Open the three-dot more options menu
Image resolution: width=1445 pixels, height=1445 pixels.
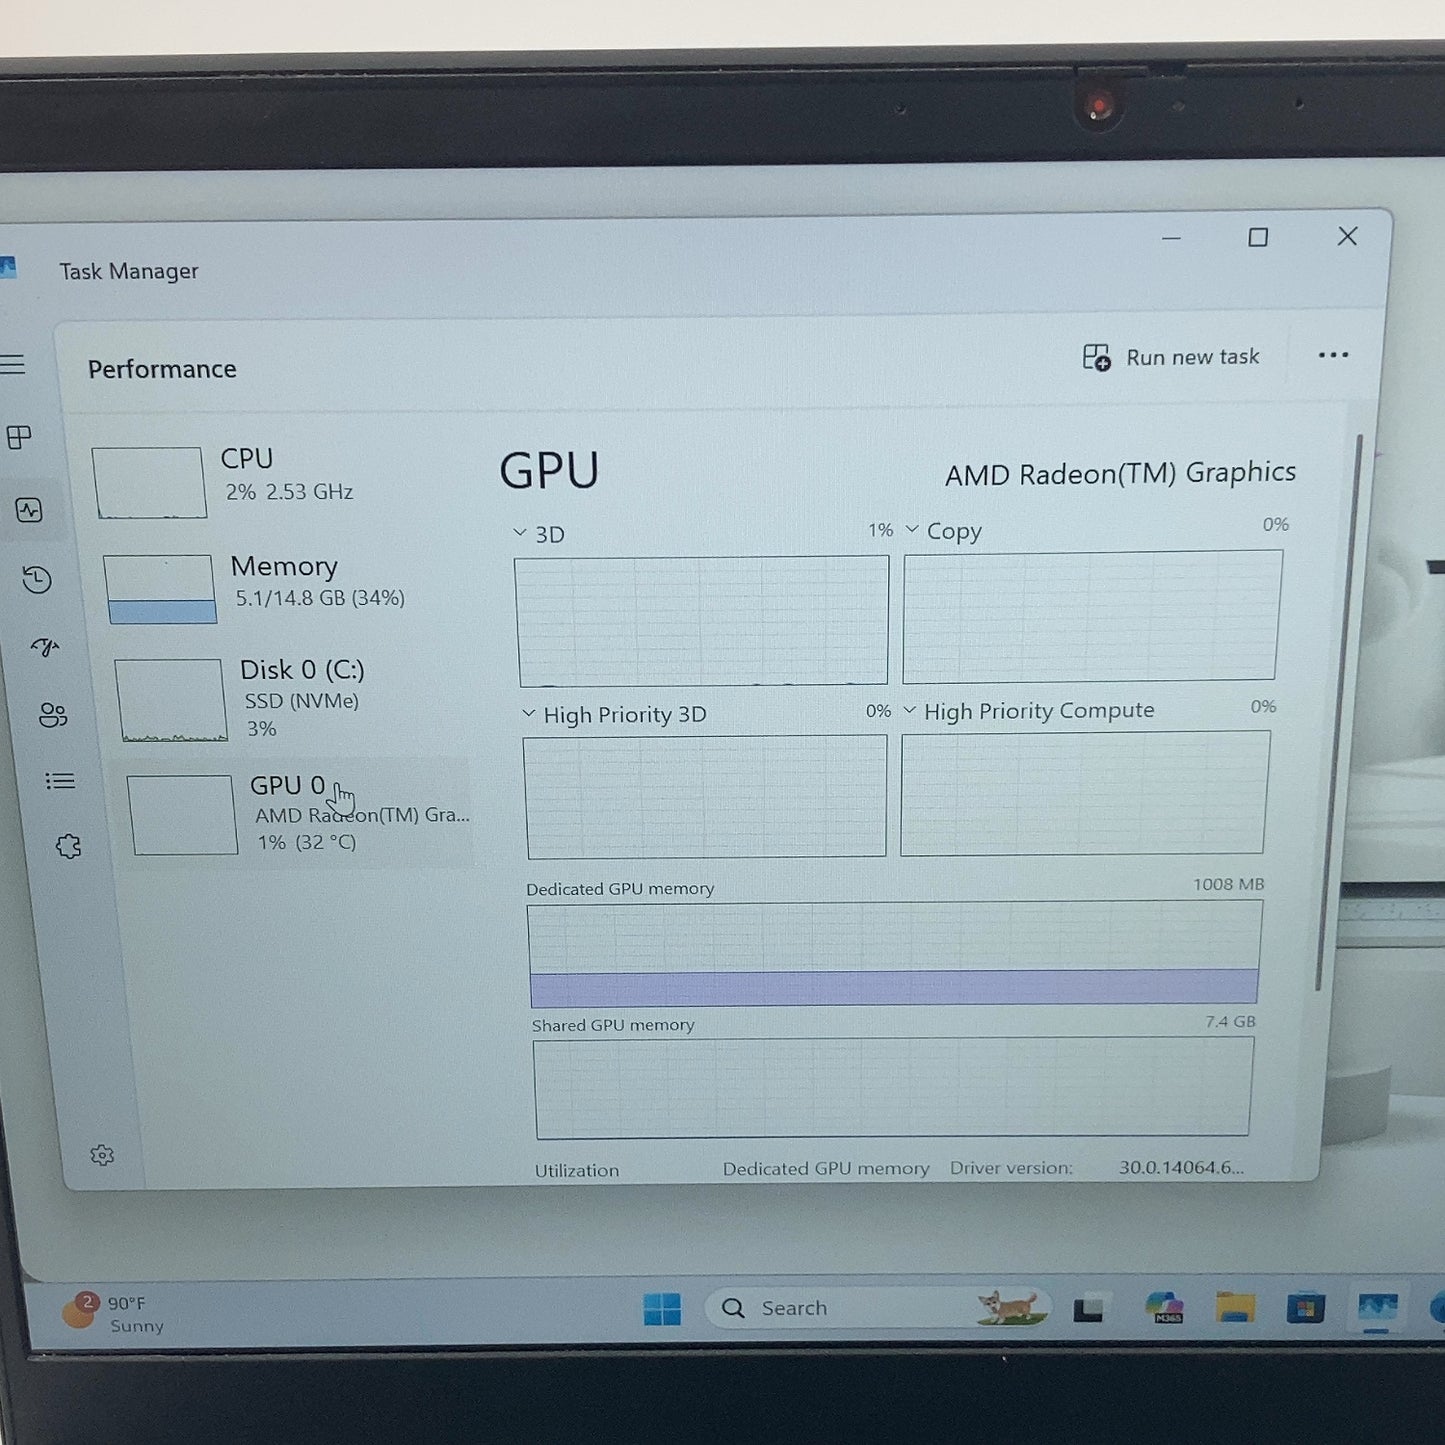click(1333, 355)
